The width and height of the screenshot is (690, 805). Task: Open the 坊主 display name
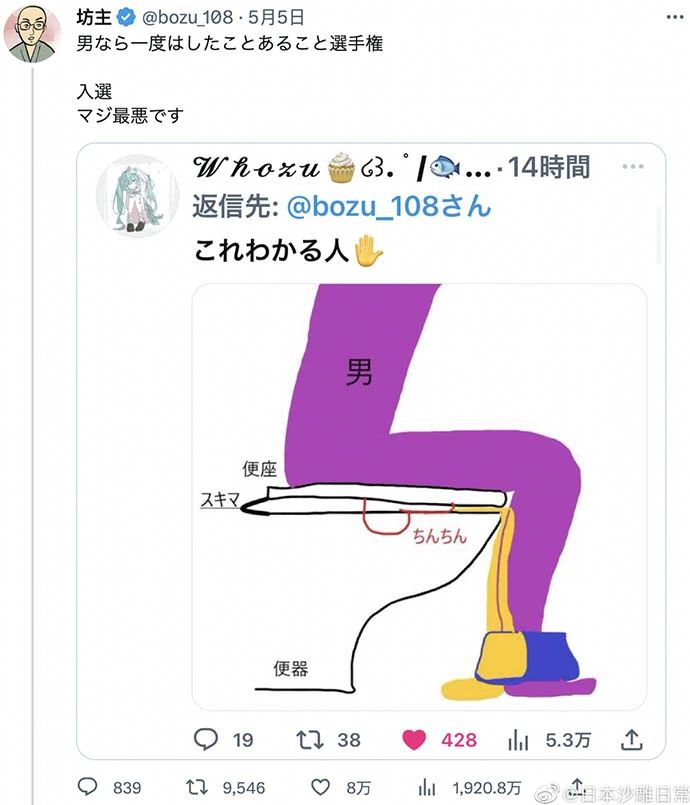point(94,17)
